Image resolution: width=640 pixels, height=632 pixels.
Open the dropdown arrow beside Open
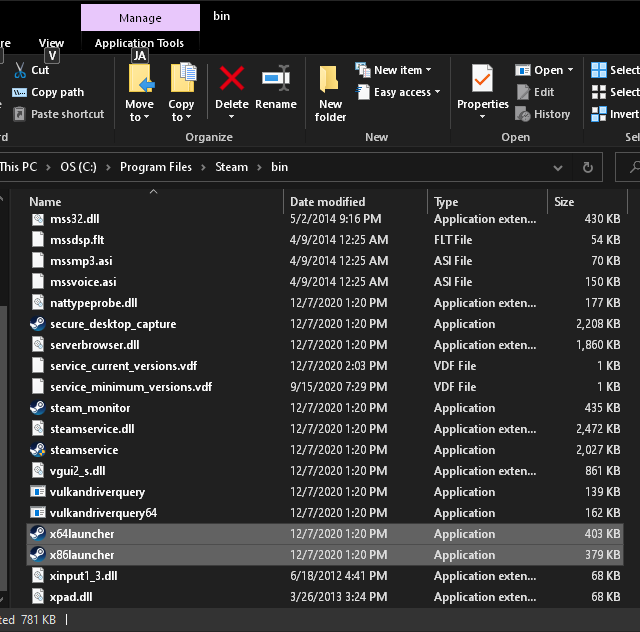[x=570, y=70]
